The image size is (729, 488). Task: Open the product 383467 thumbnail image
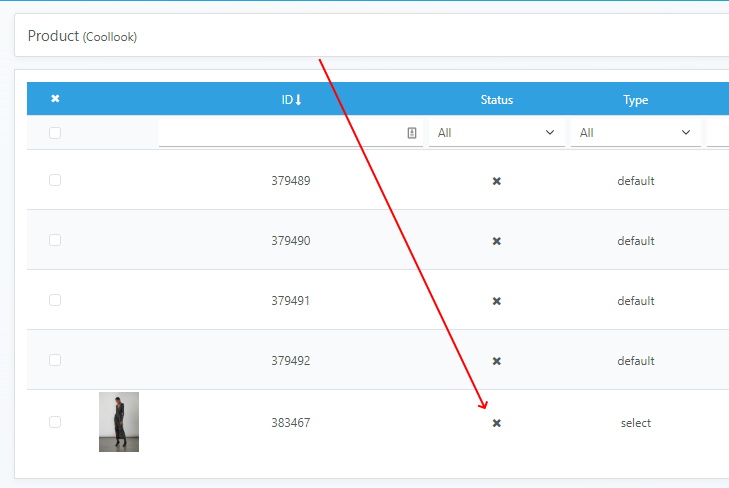119,422
